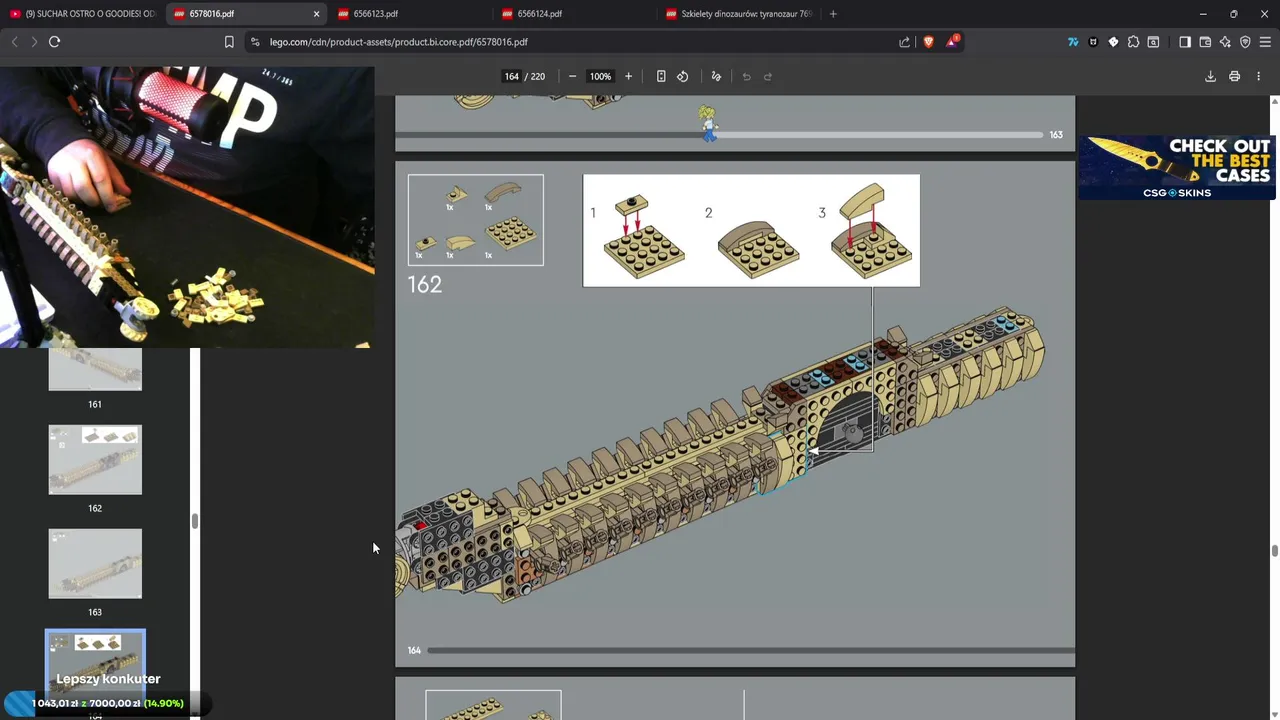1280x720 pixels.
Task: Open the page 163 thumbnail
Action: pos(95,564)
